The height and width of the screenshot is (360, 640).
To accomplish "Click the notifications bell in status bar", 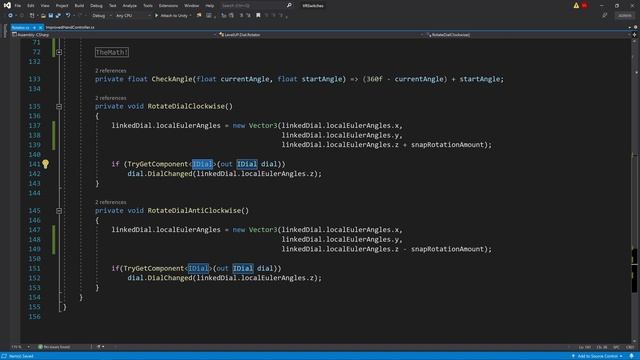I will click(x=631, y=356).
